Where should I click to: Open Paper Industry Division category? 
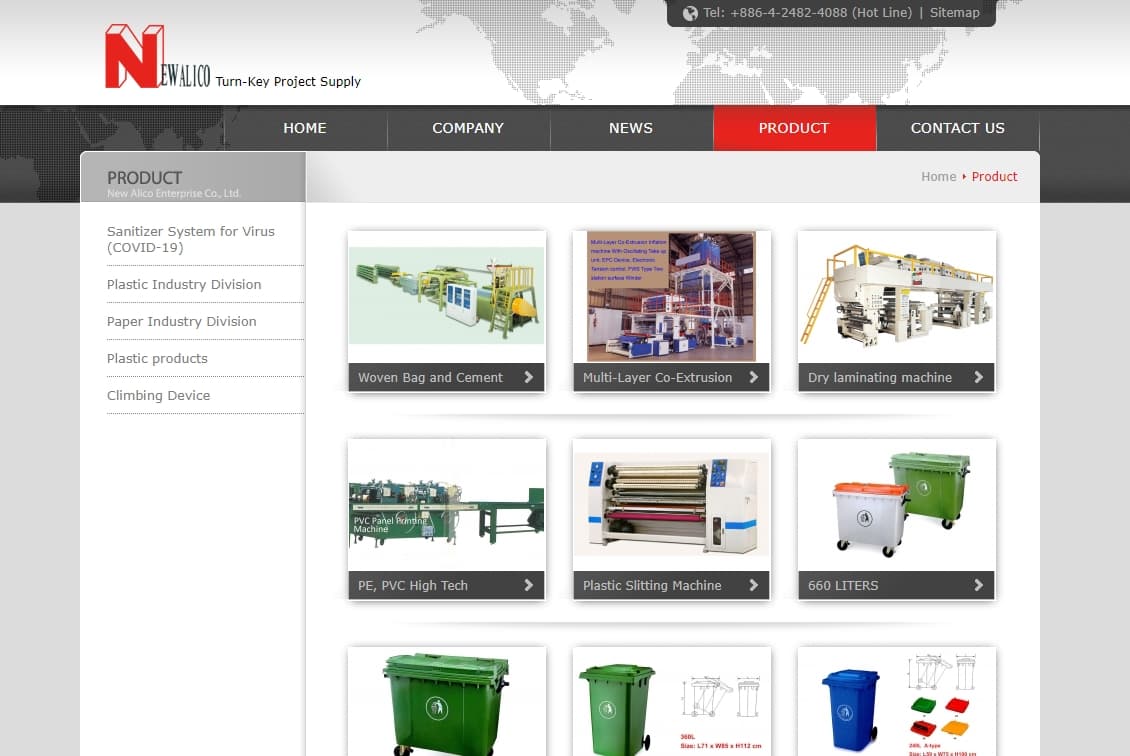point(182,321)
